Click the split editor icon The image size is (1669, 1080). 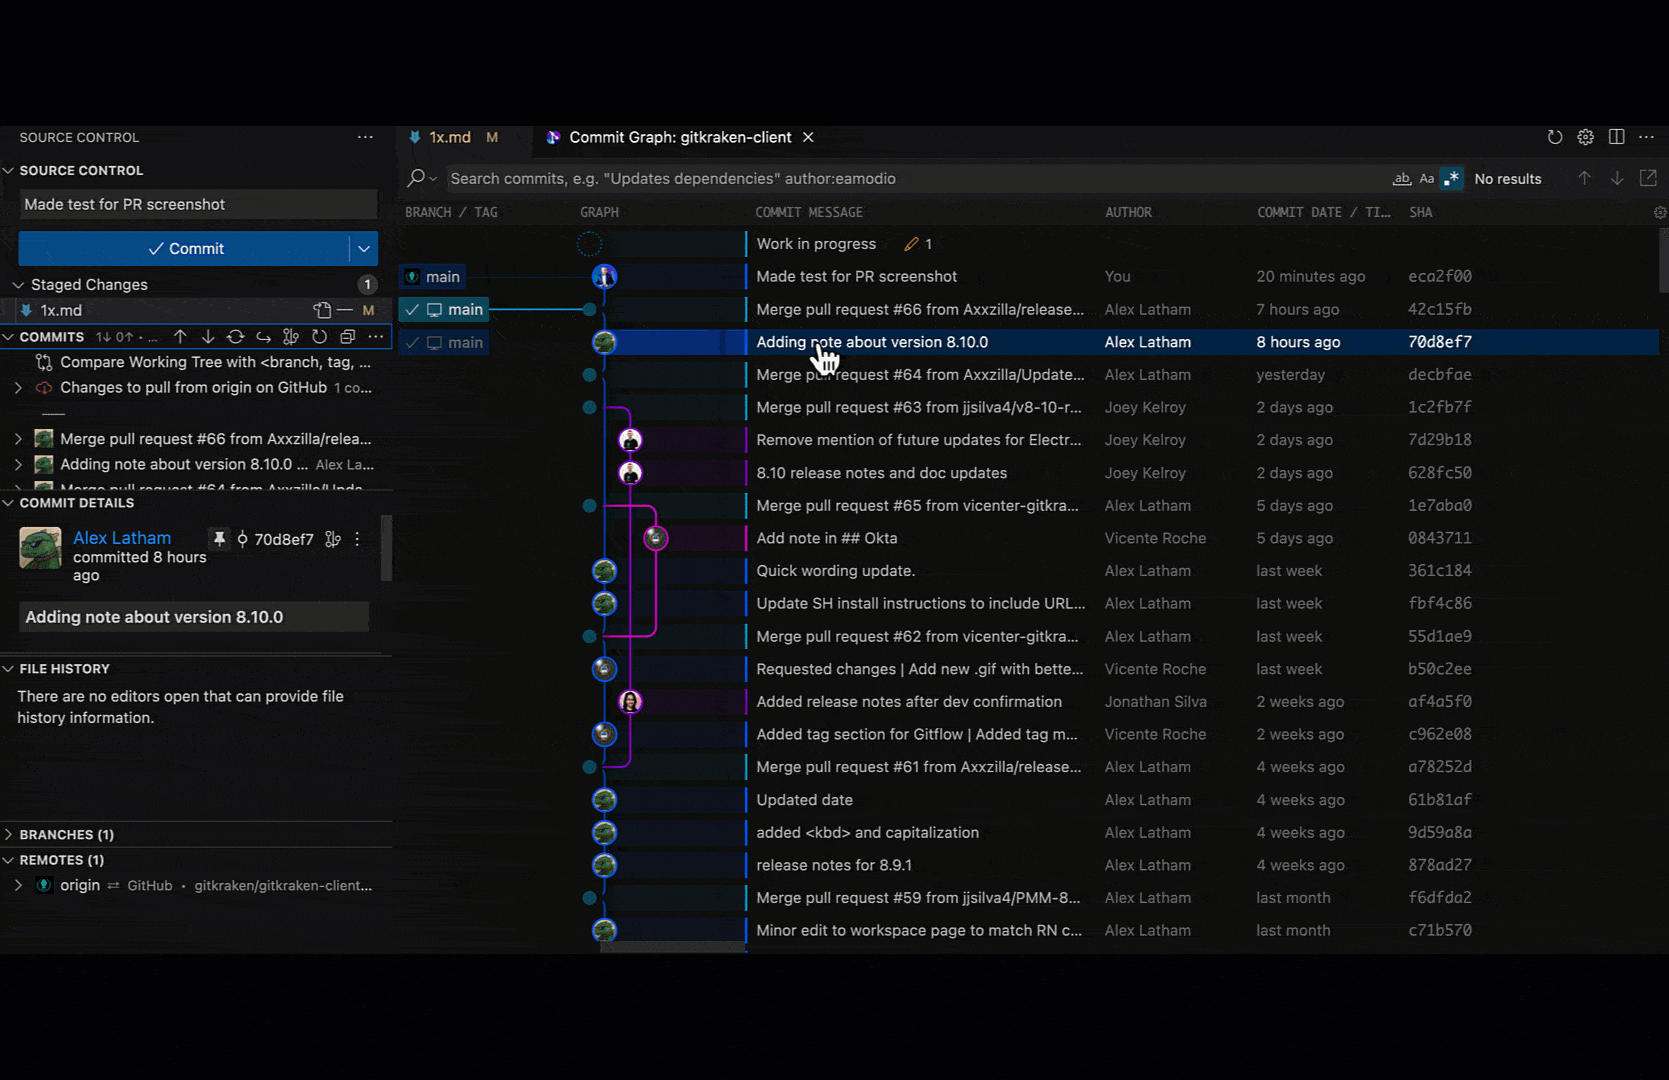[1616, 137]
